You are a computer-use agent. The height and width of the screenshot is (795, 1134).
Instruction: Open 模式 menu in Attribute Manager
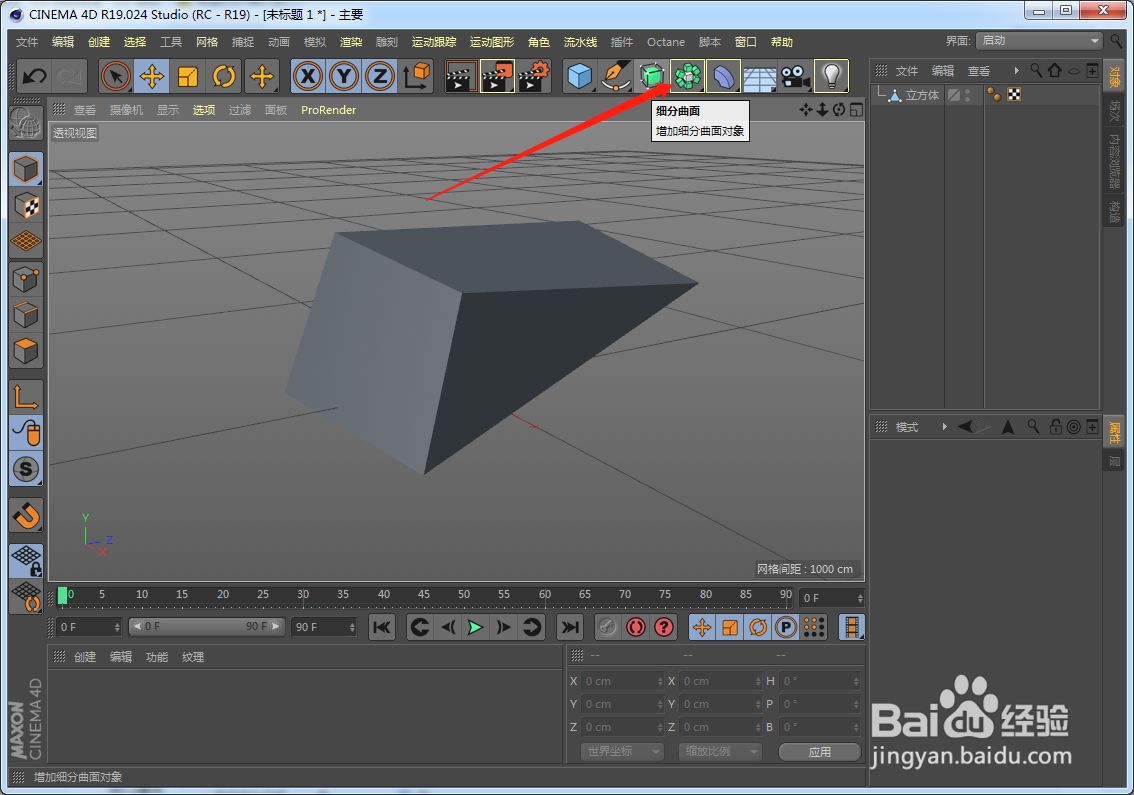pyautogui.click(x=907, y=428)
